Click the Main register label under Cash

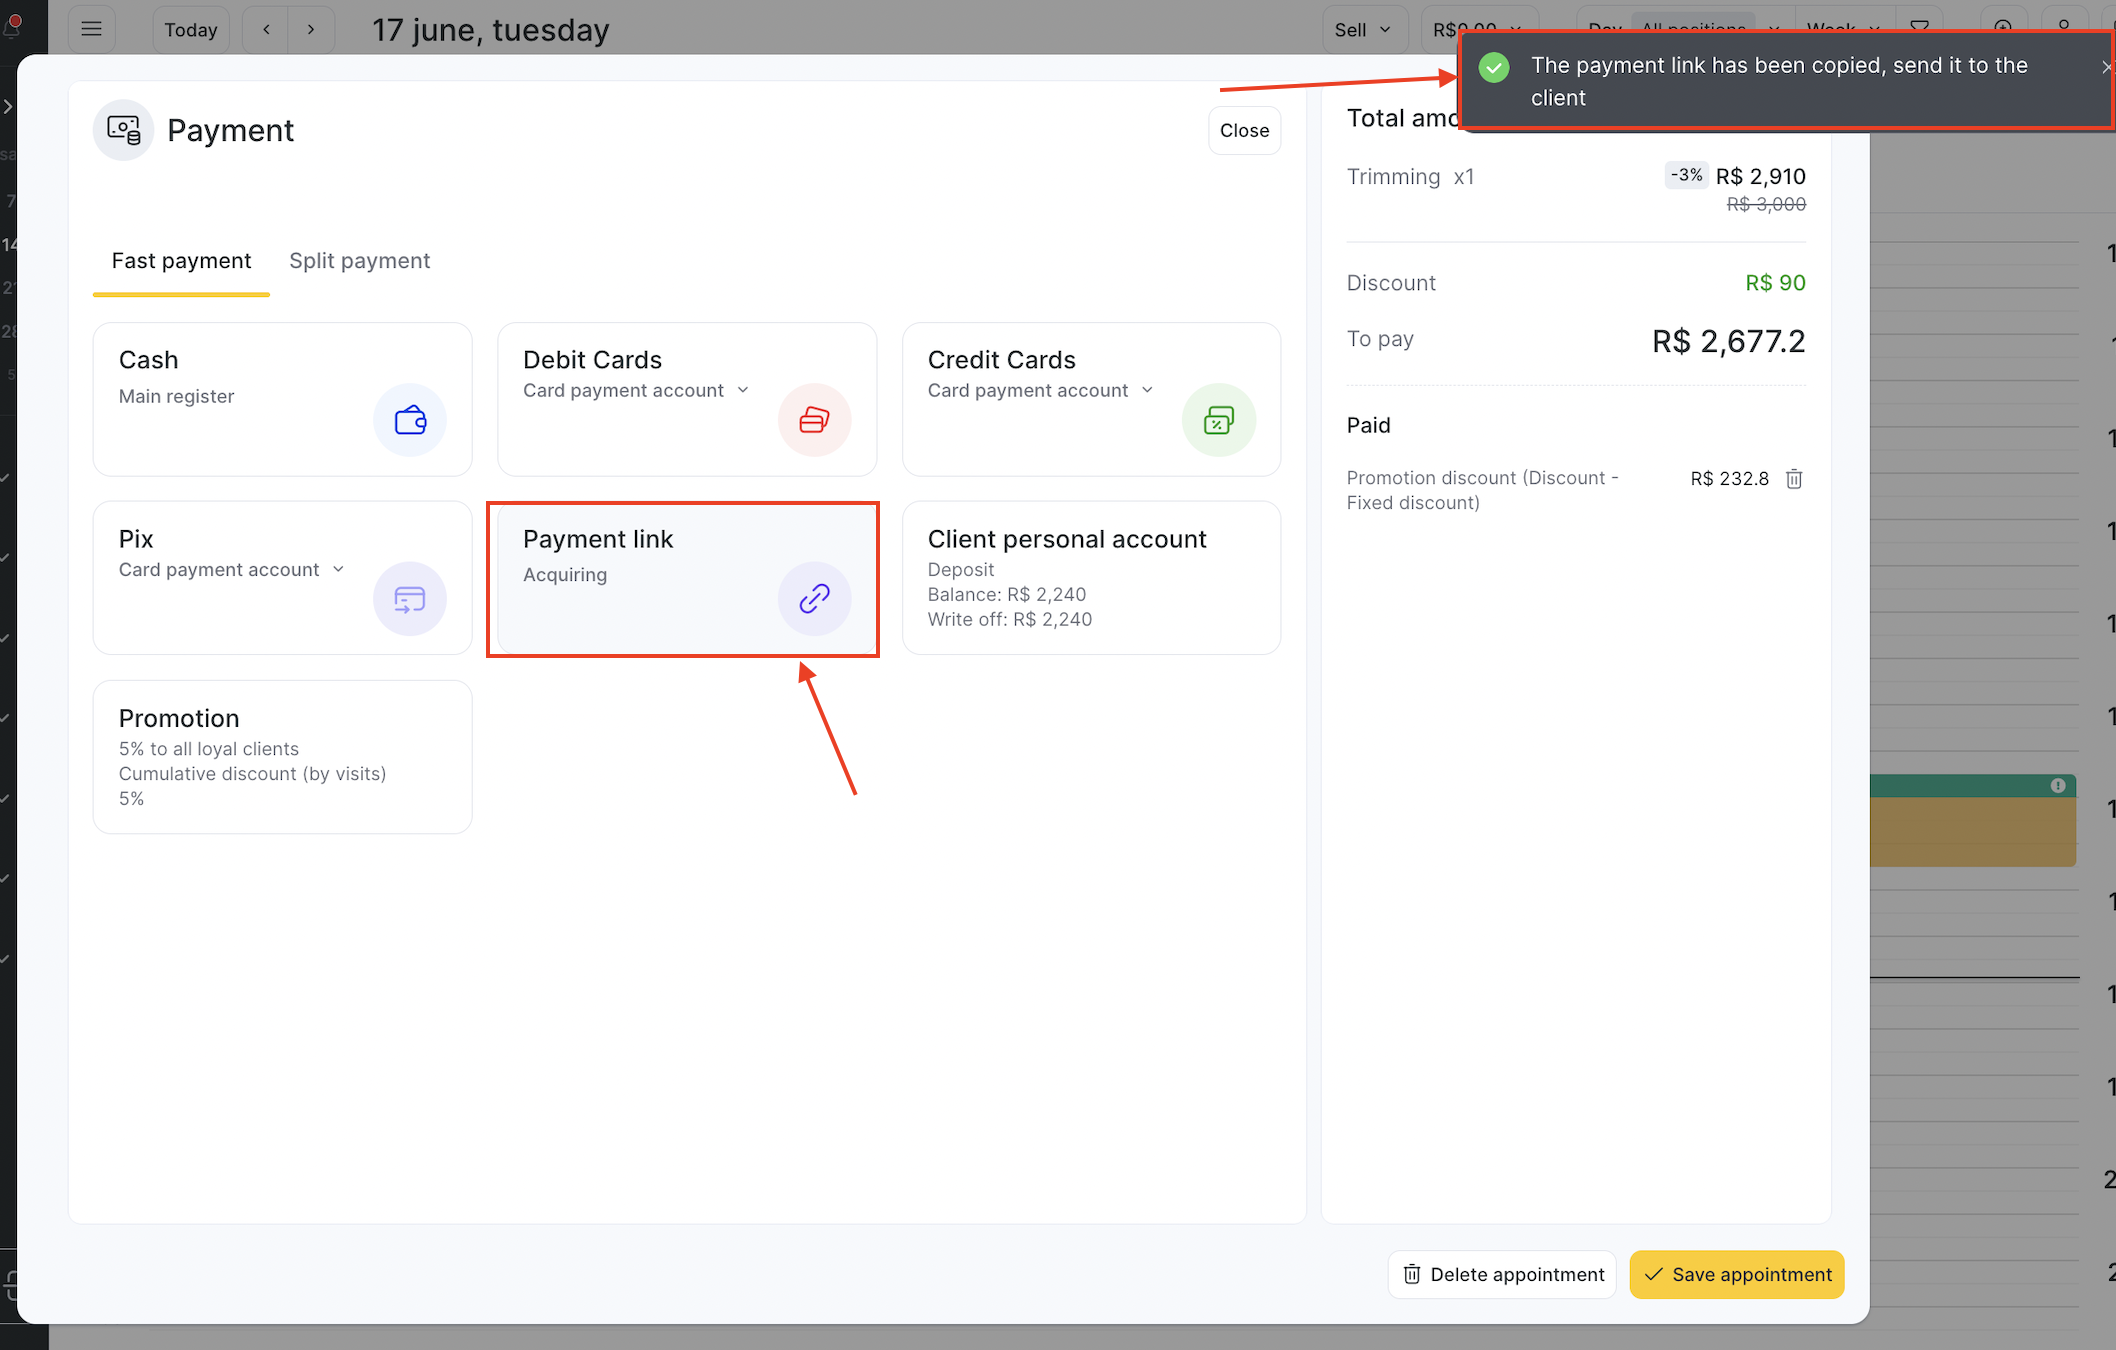tap(176, 397)
